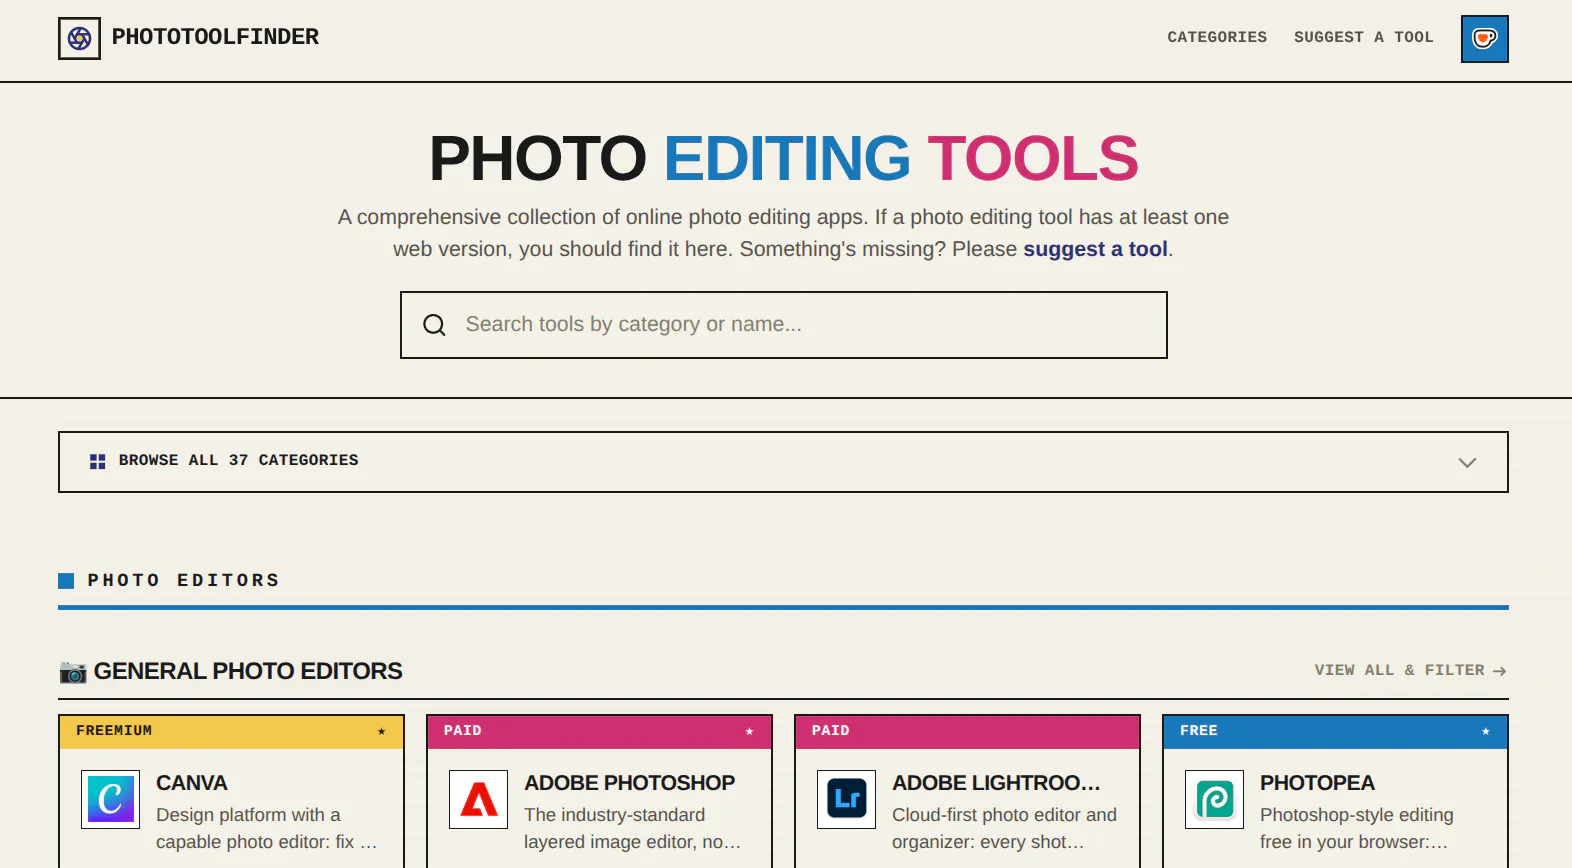Click the star on the Adobe Photoshop Paid bar

coord(749,732)
